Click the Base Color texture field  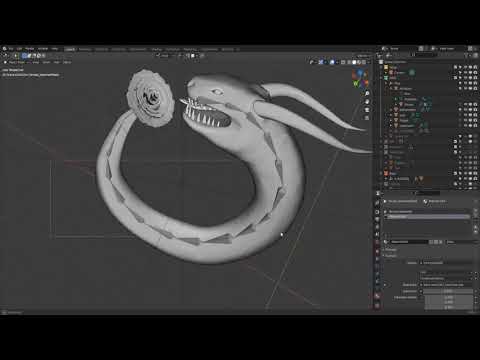447,285
